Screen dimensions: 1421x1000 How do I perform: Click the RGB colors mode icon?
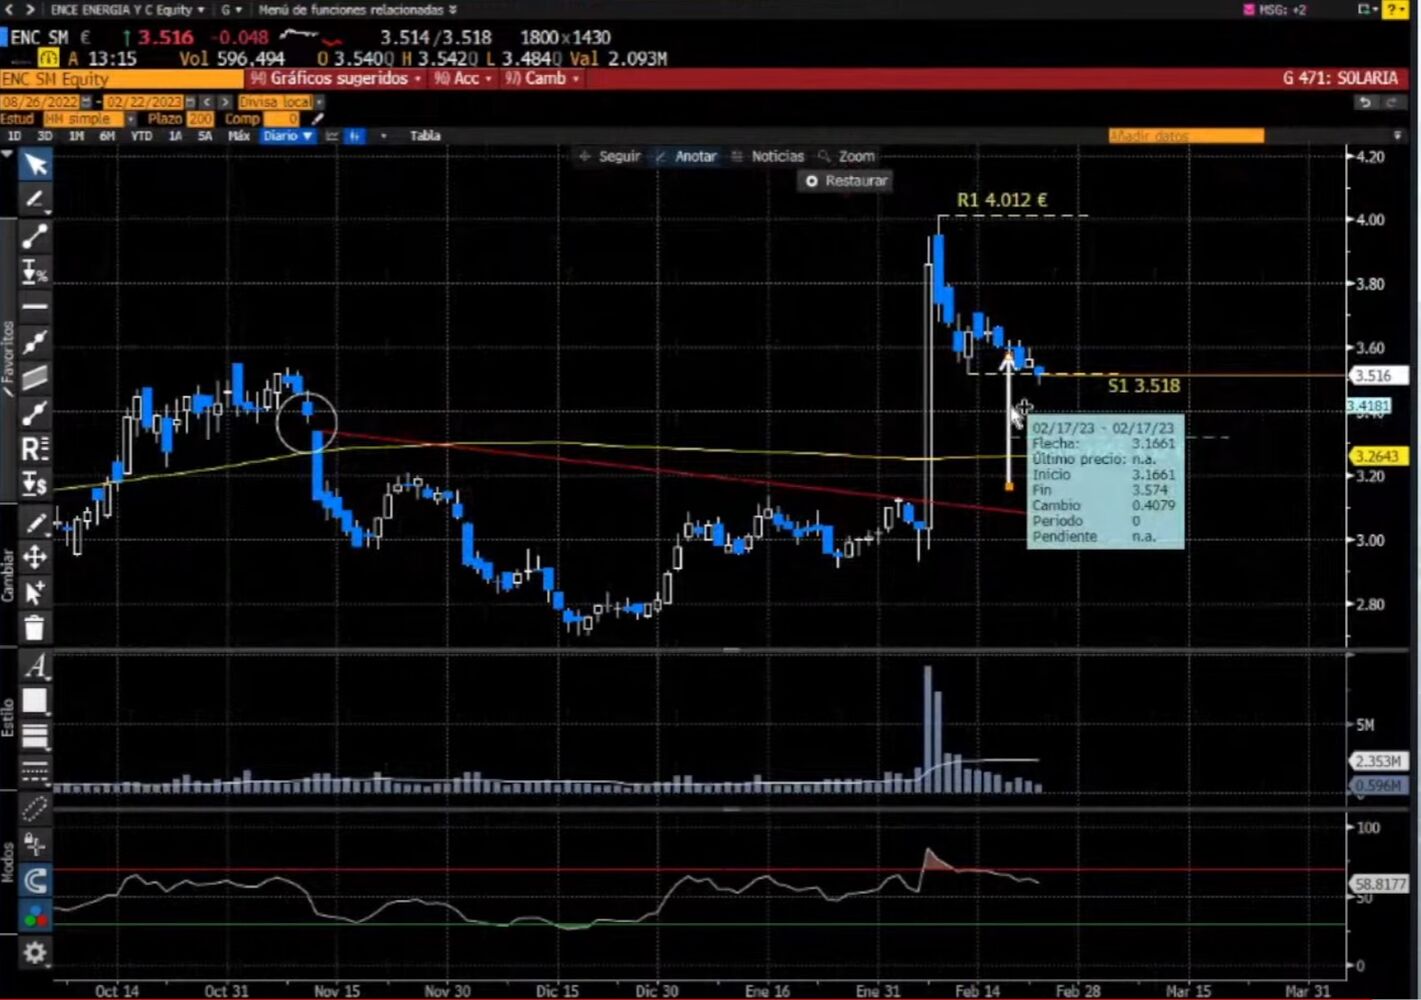coord(35,916)
